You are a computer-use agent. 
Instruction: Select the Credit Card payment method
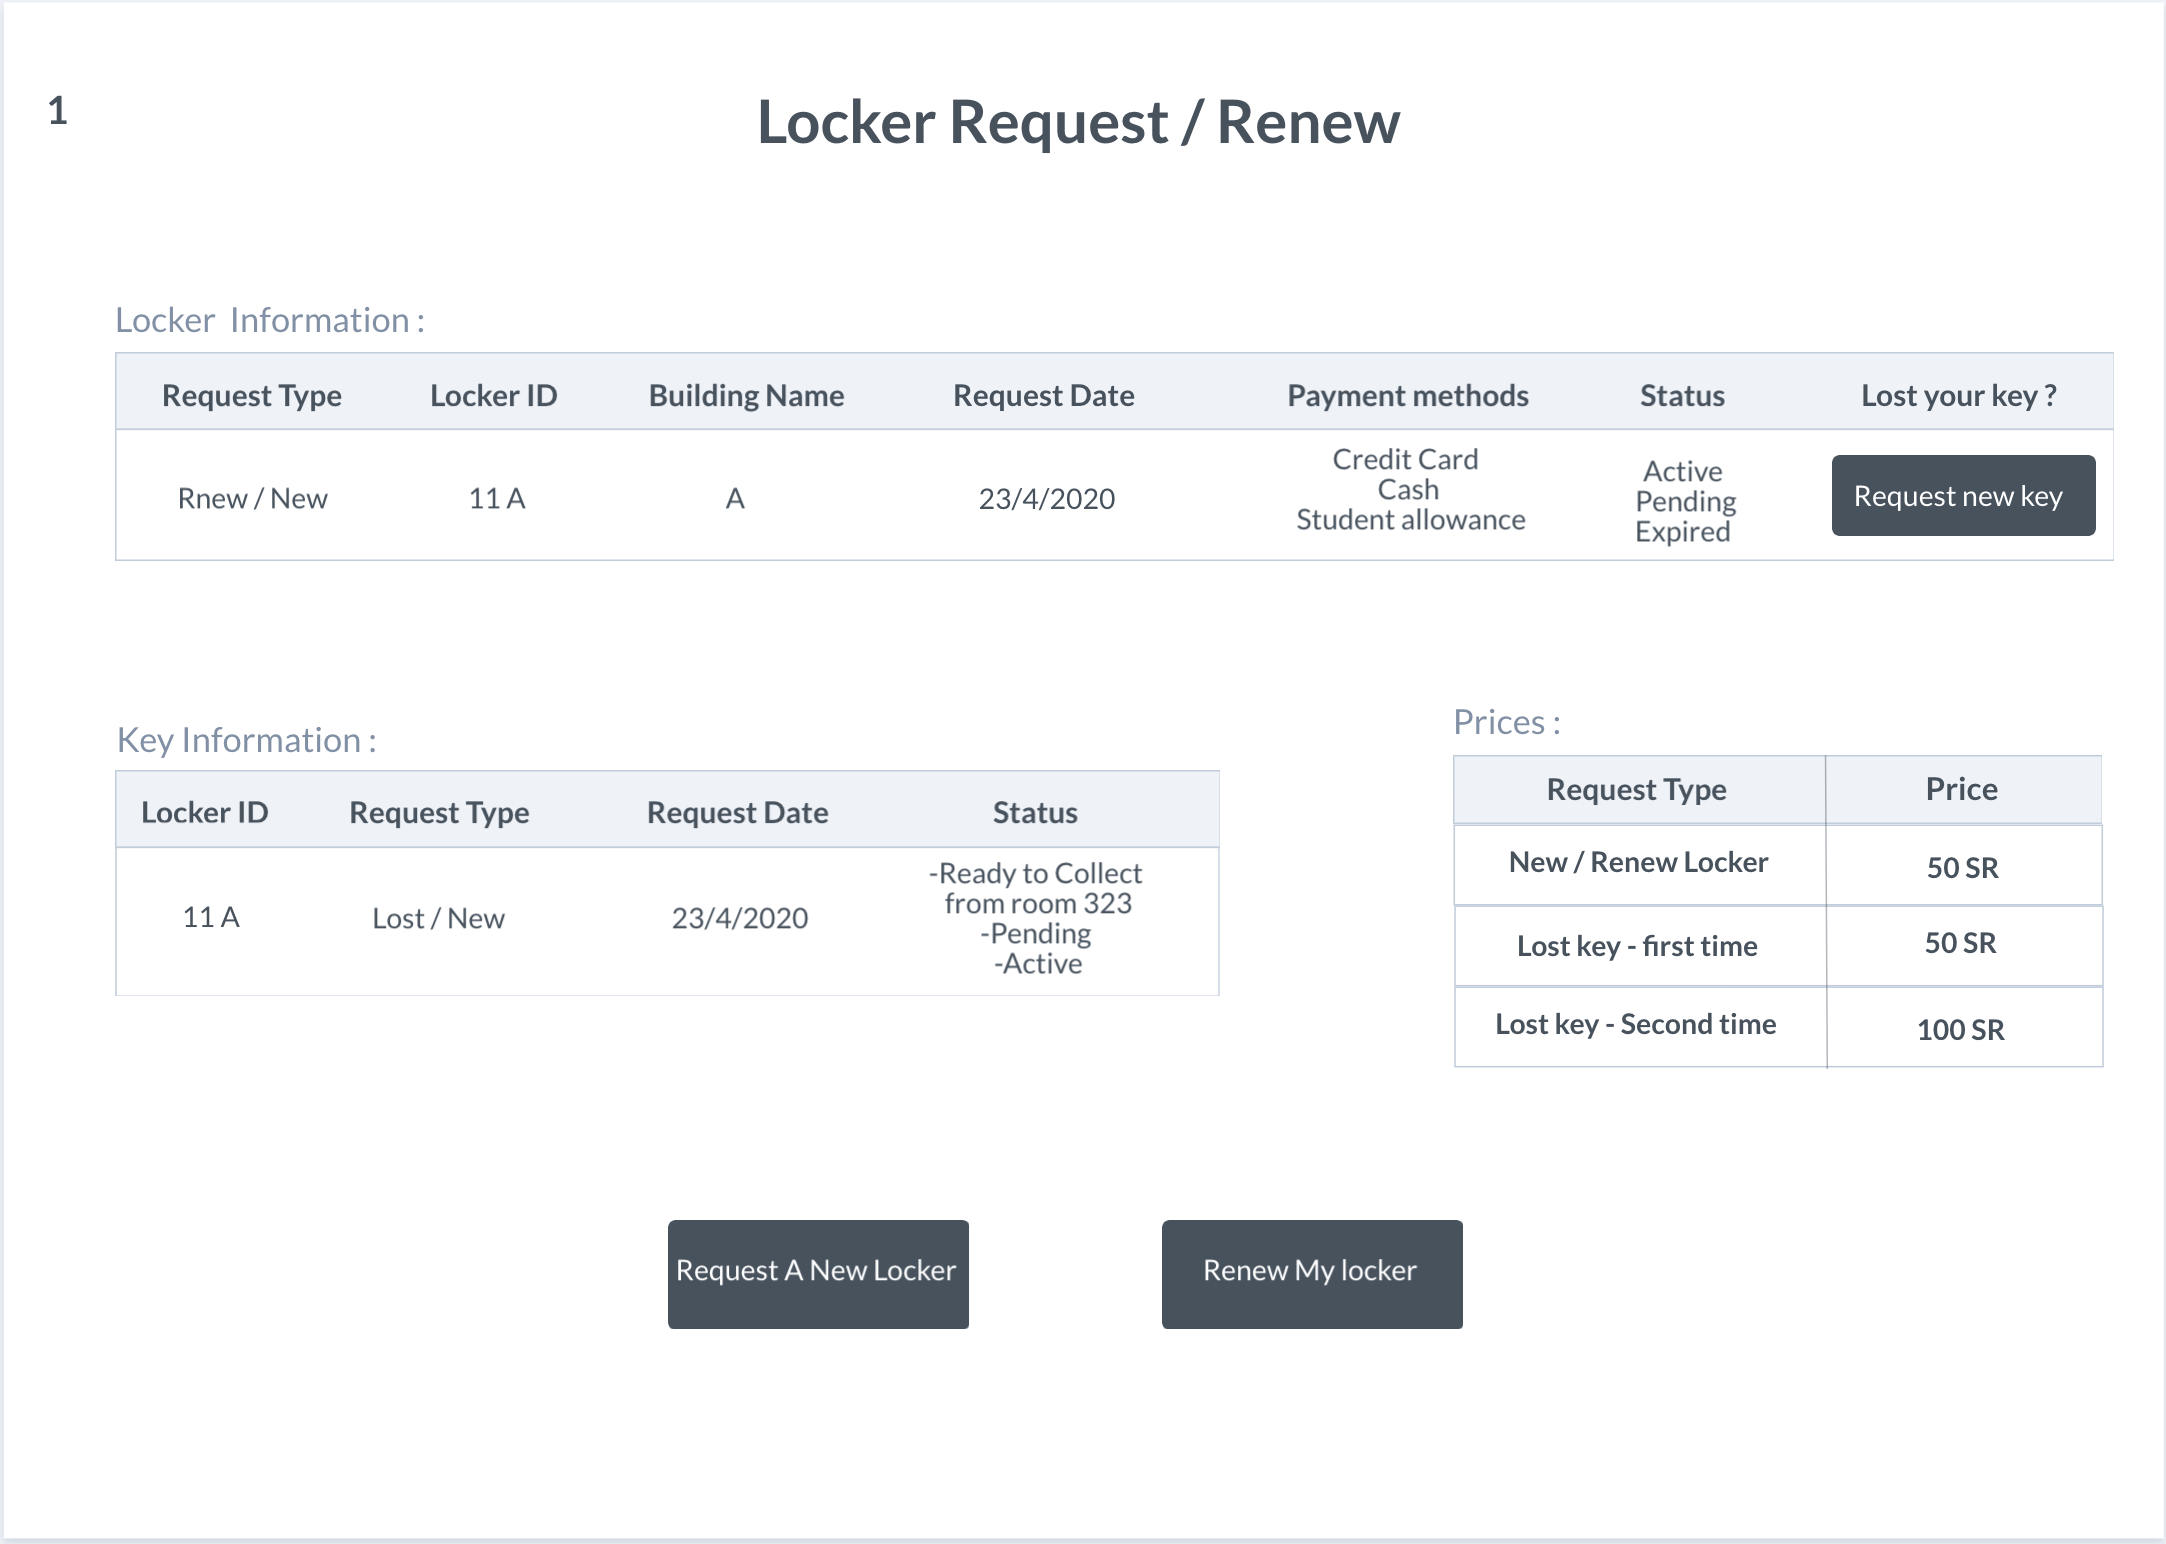pos(1405,459)
